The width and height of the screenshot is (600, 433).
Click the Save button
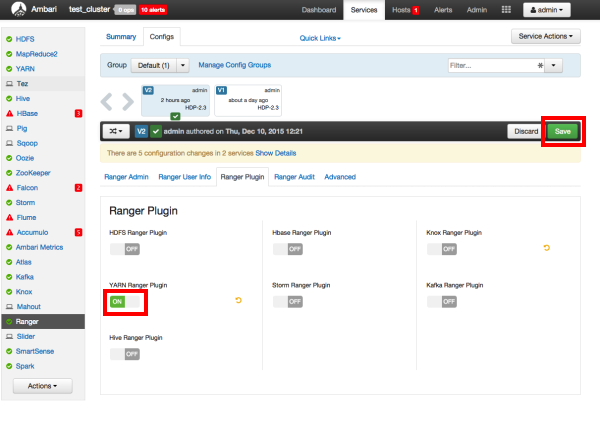click(x=562, y=131)
